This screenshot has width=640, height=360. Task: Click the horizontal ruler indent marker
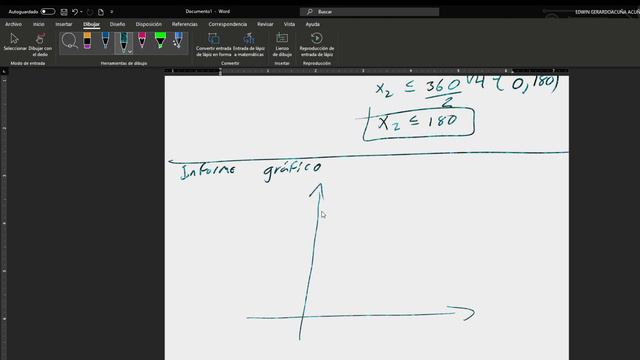220,72
